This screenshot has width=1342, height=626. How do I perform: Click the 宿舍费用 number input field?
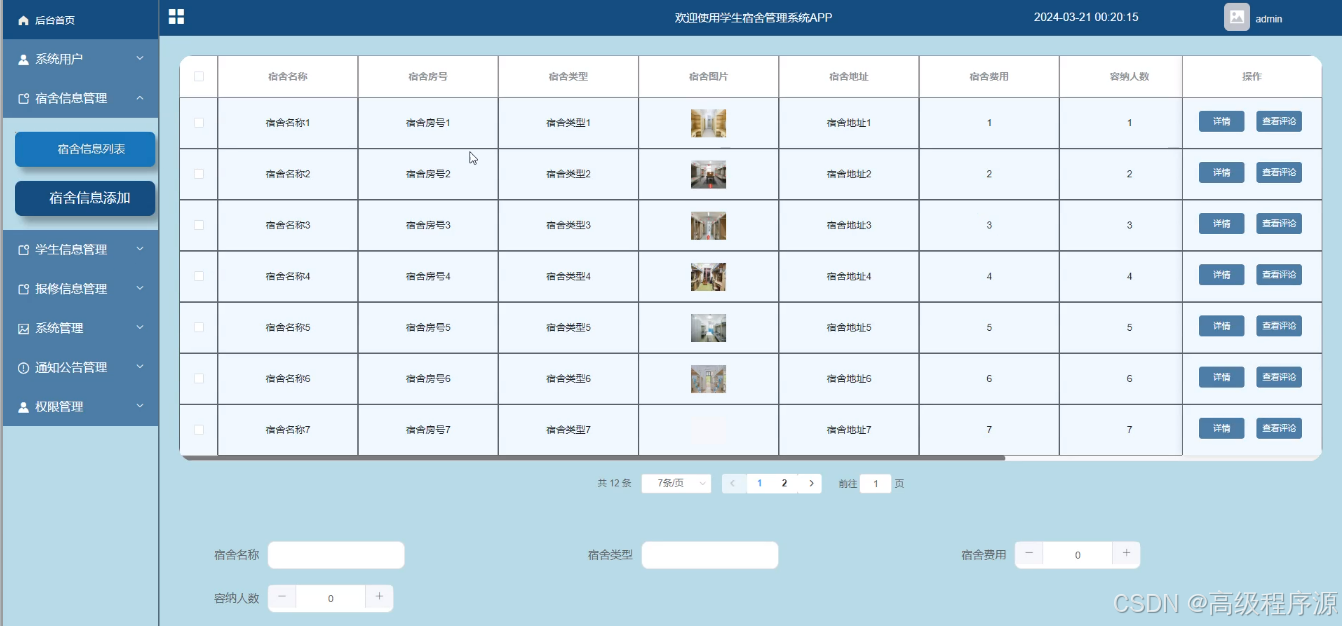(1078, 555)
